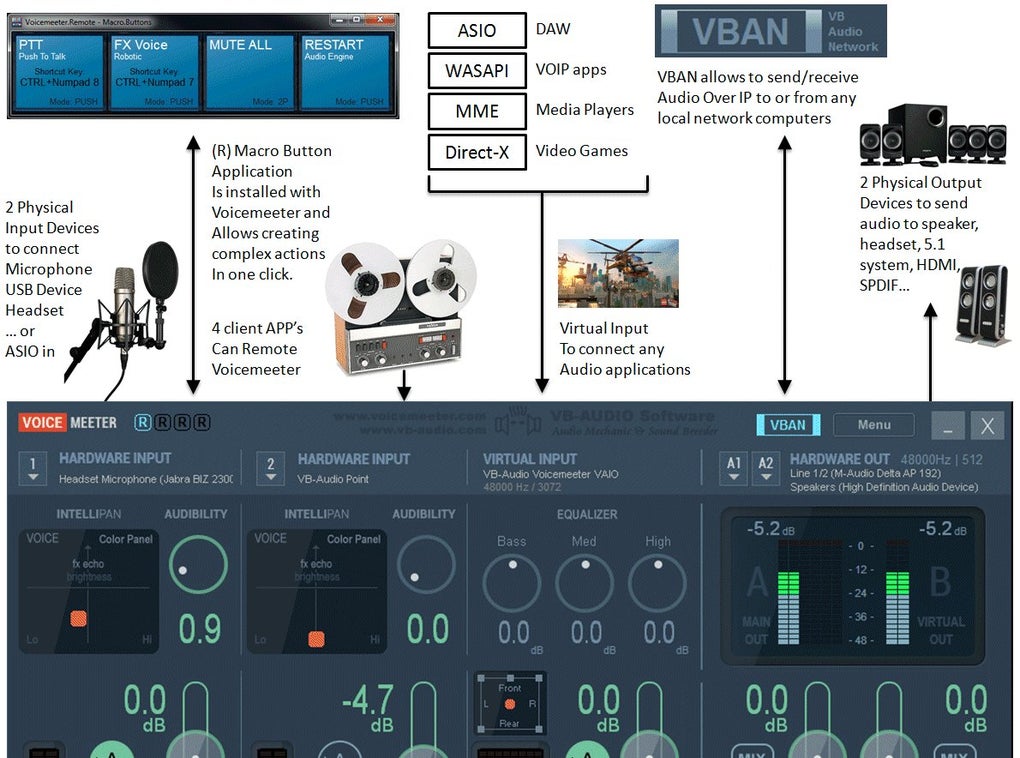Click the reel-to-reel tape recorder image
This screenshot has height=758, width=1020.
pyautogui.click(x=401, y=308)
